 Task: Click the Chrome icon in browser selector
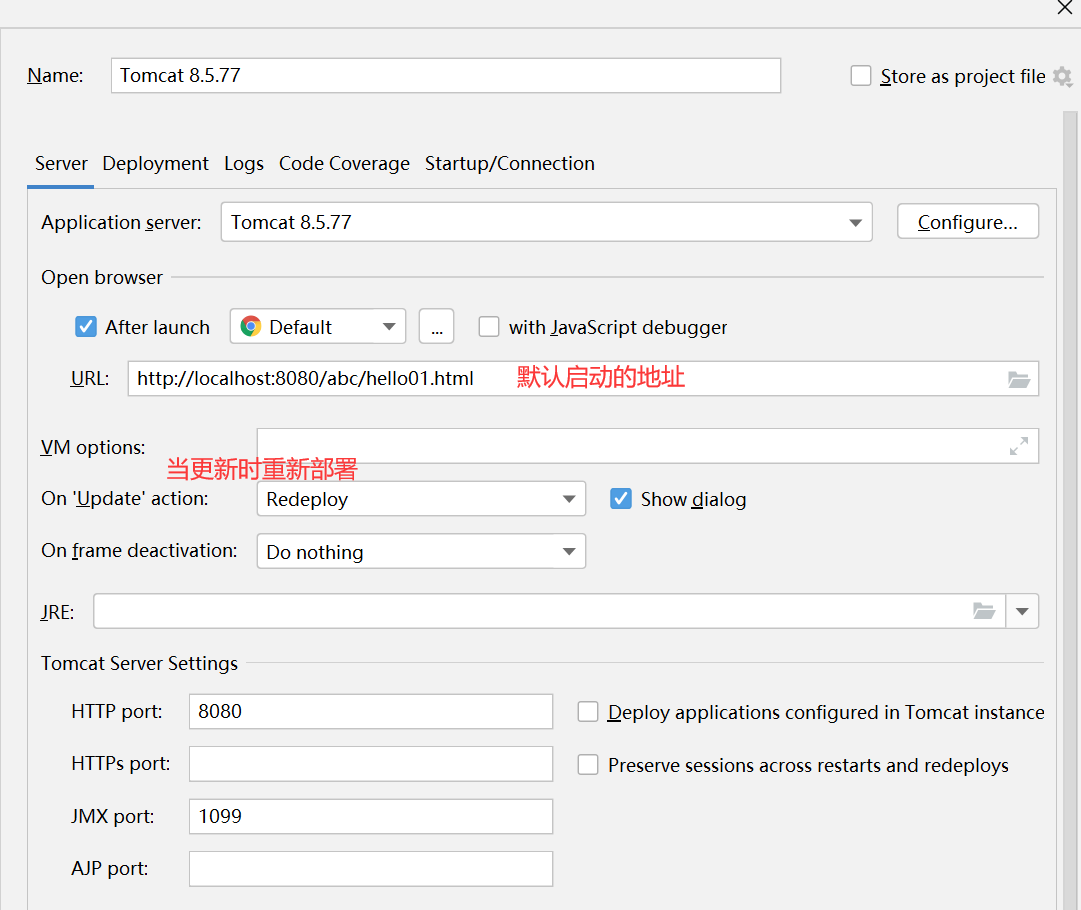tap(251, 326)
